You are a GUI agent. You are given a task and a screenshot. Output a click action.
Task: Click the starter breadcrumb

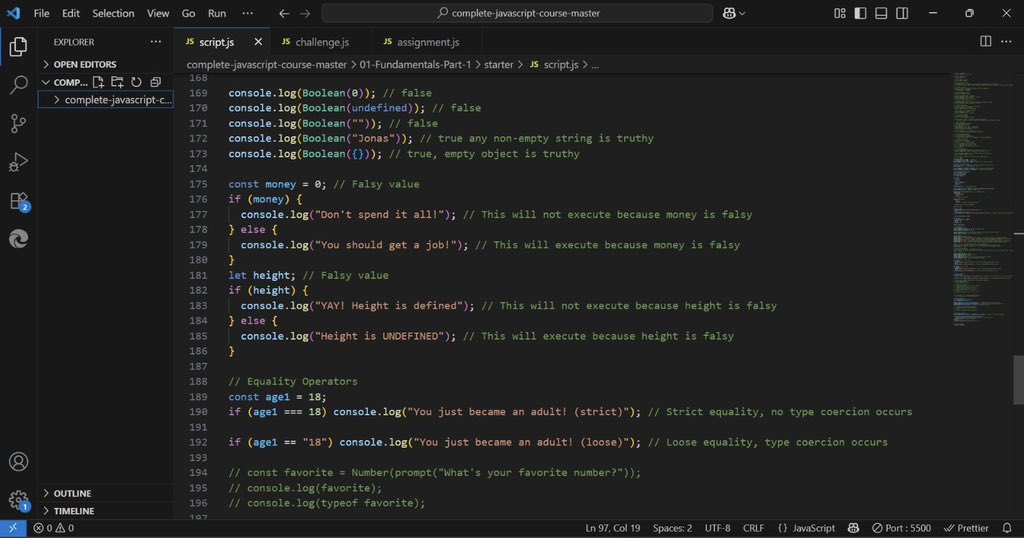click(498, 65)
